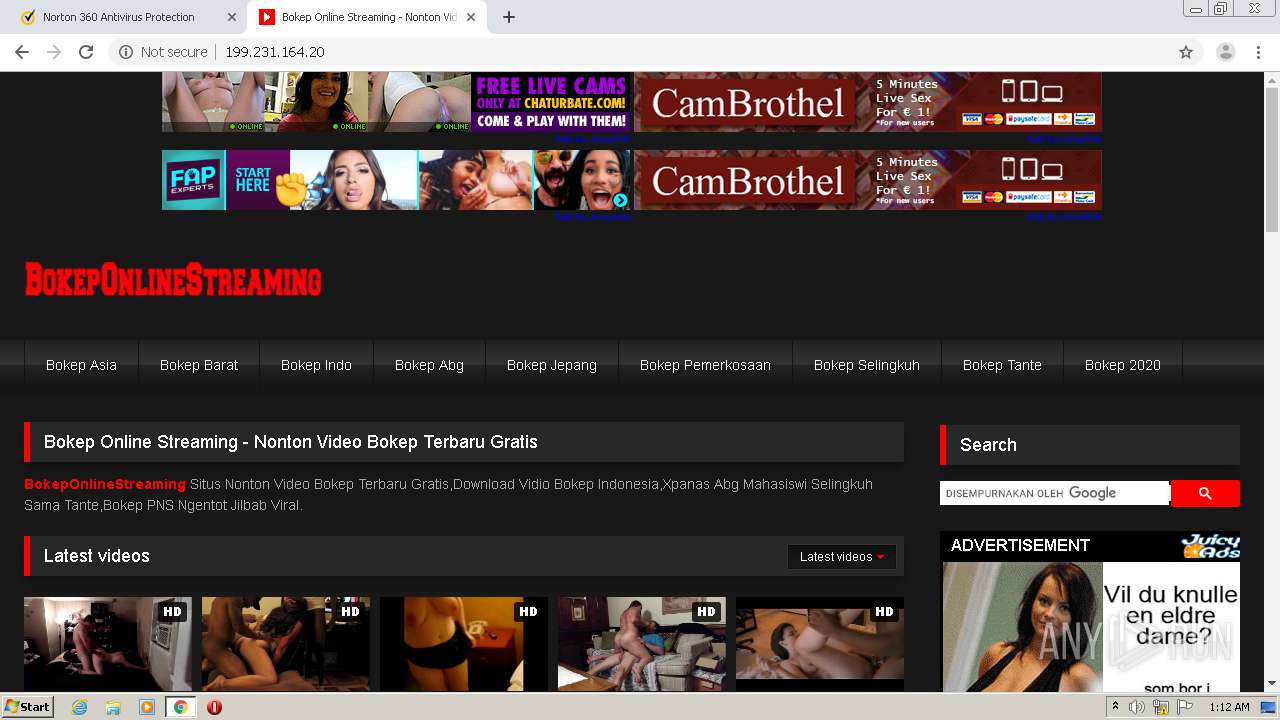Click the Google custom search input

tap(1055, 493)
